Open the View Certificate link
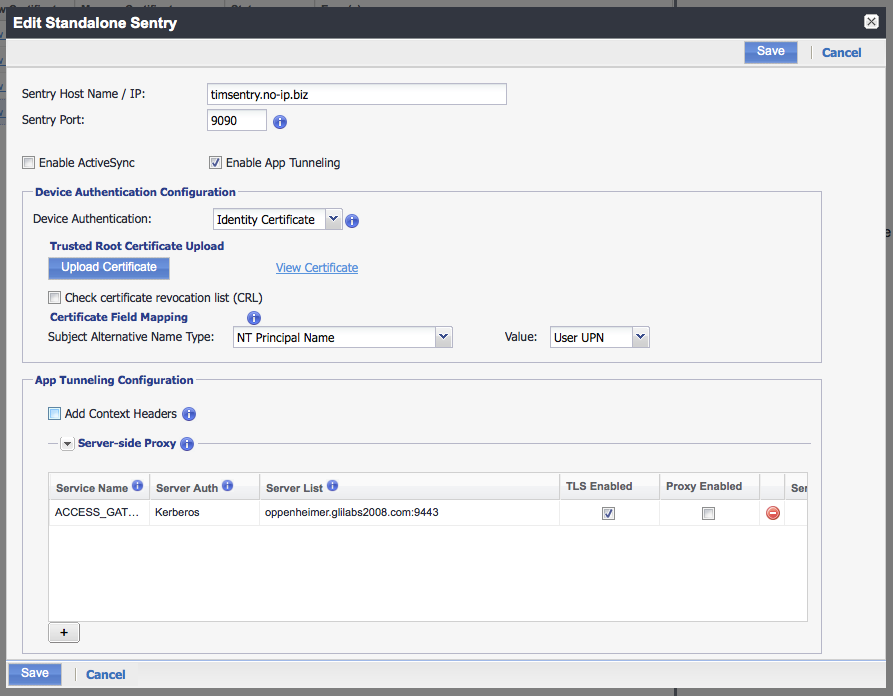 tap(317, 268)
